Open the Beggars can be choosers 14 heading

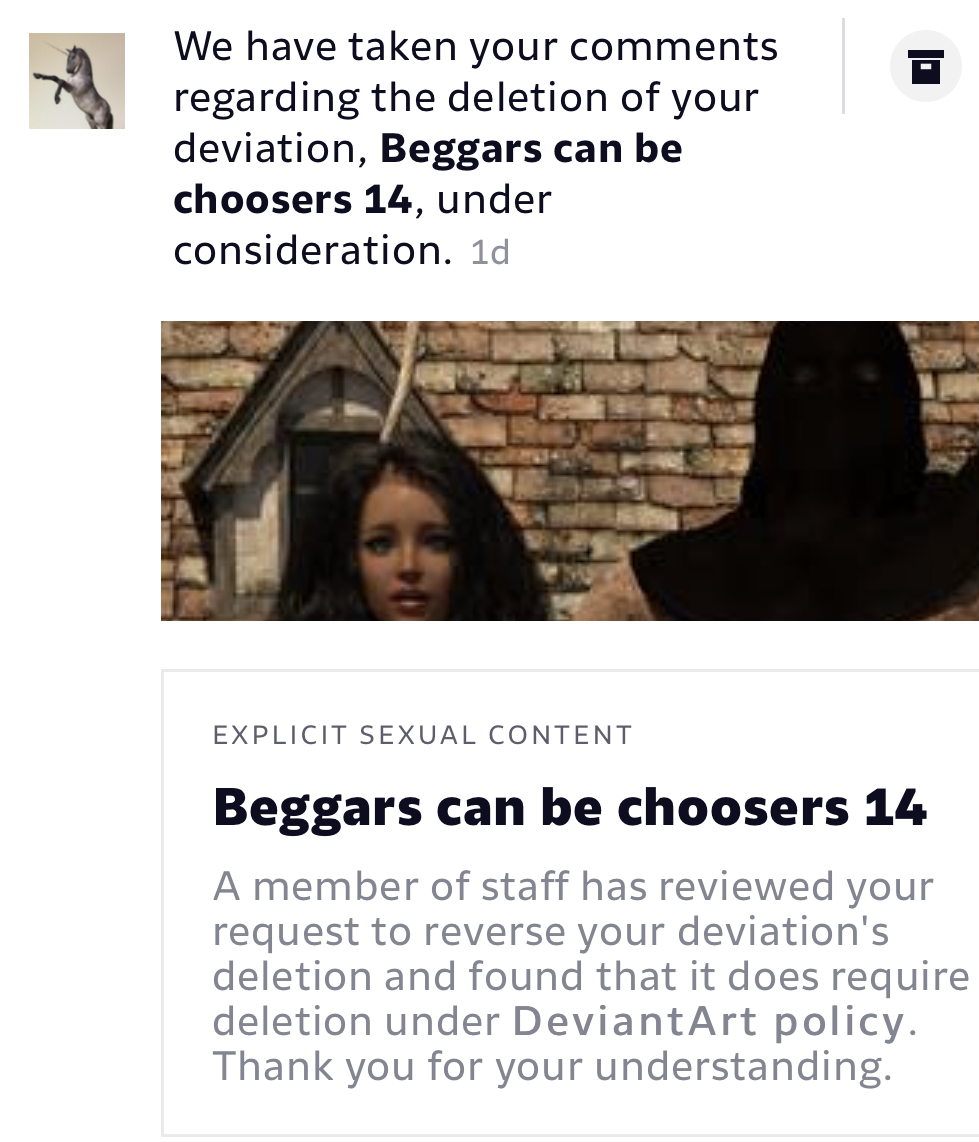[570, 808]
